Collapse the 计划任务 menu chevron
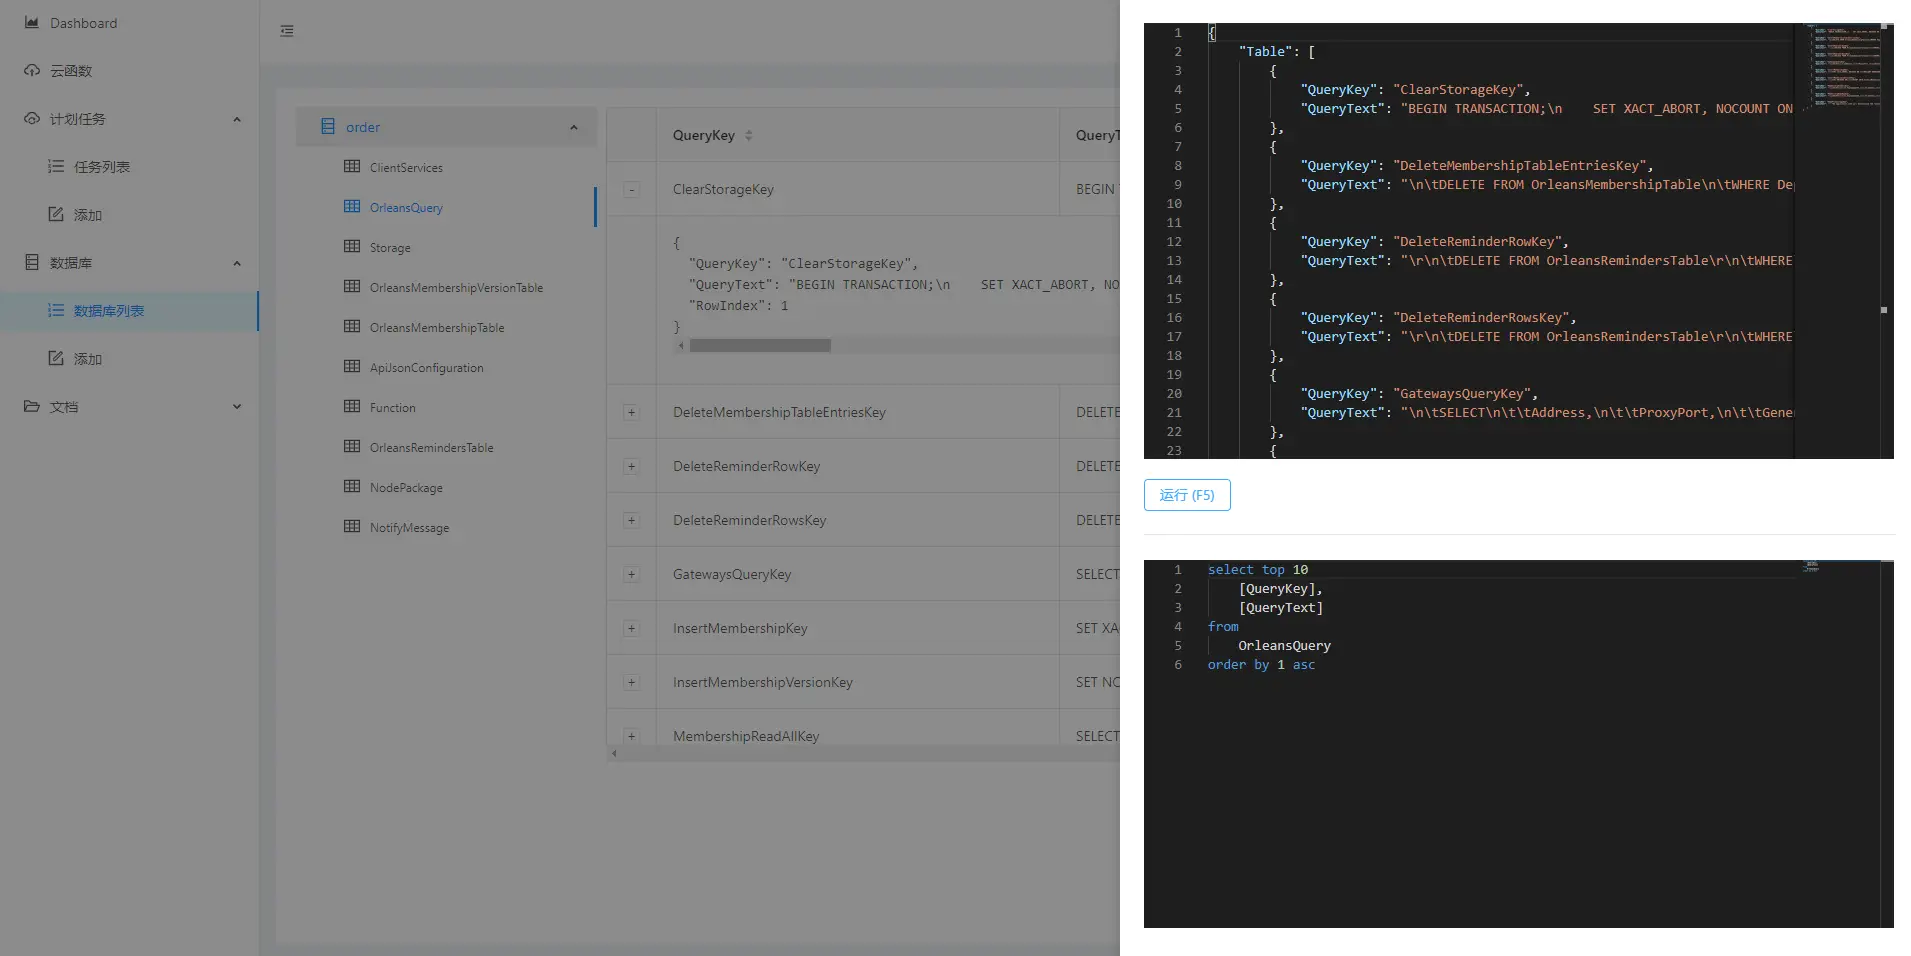1911x956 pixels. (x=237, y=120)
